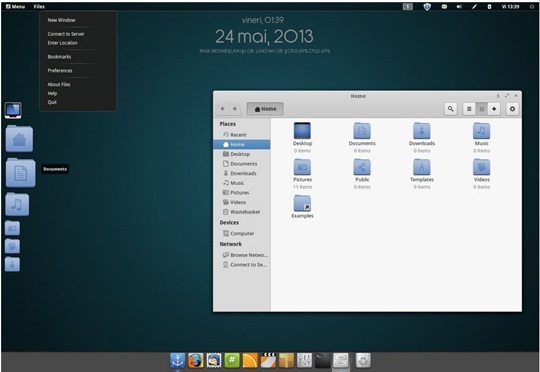The width and height of the screenshot is (540, 372).
Task: Select the Downloads folder icon in Home
Action: tap(422, 131)
